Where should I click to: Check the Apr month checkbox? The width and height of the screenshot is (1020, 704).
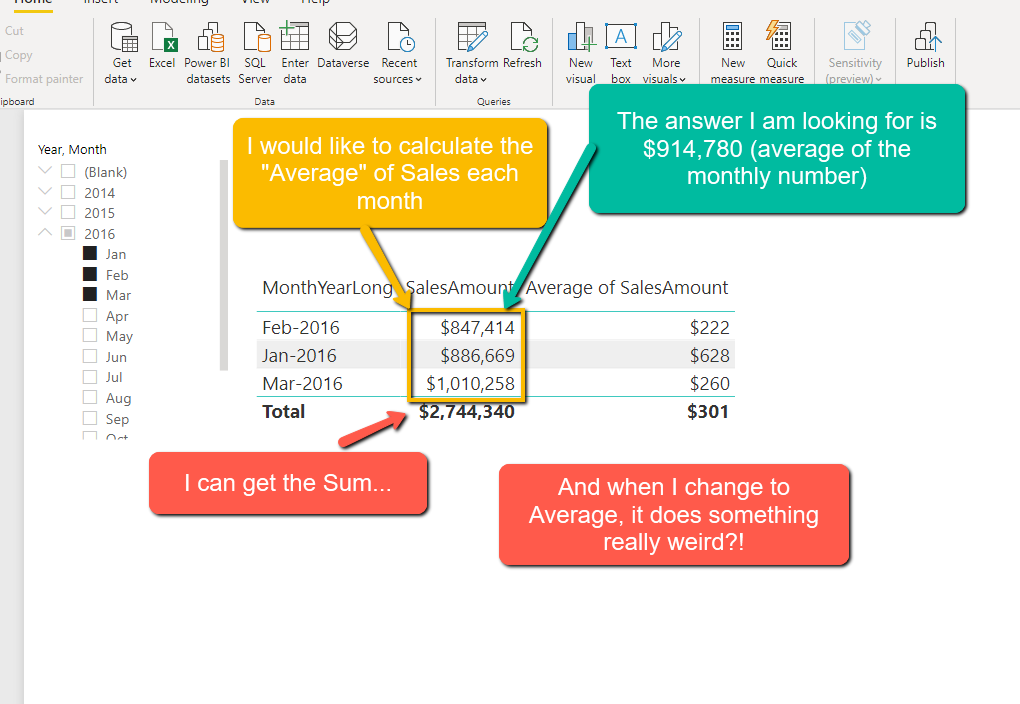[x=87, y=315]
